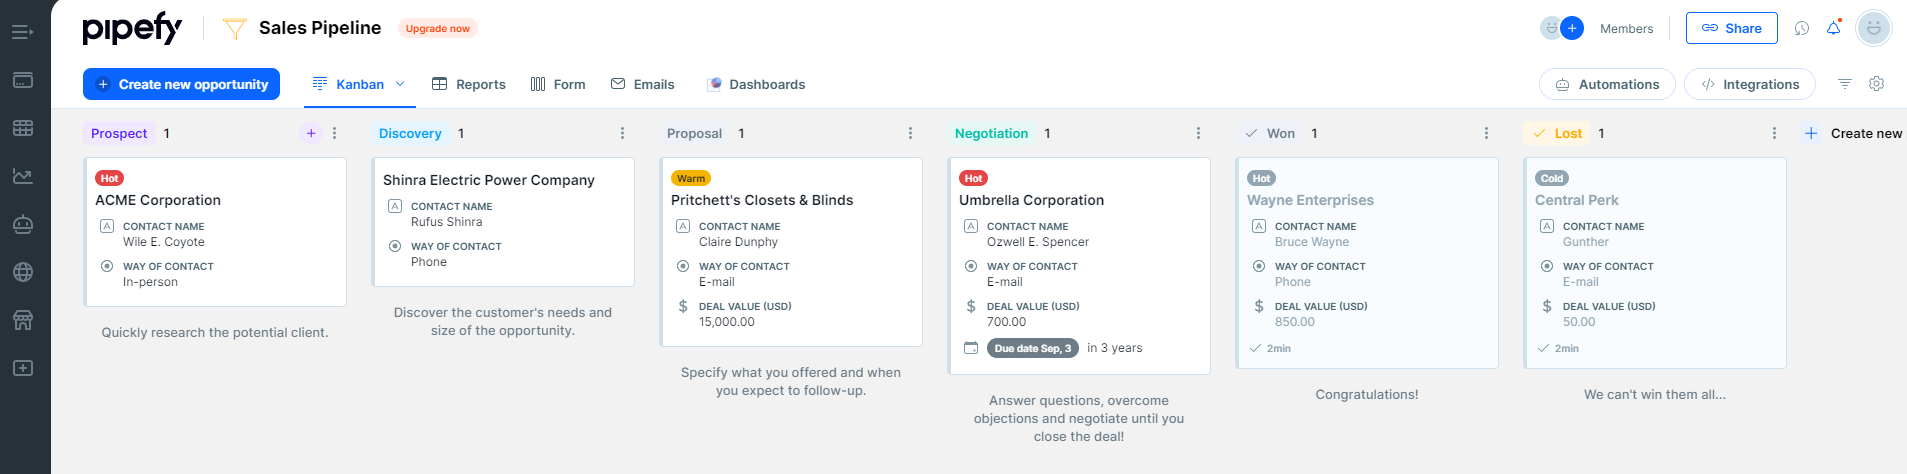Click the member avatar beside blue plus

coord(1551,28)
